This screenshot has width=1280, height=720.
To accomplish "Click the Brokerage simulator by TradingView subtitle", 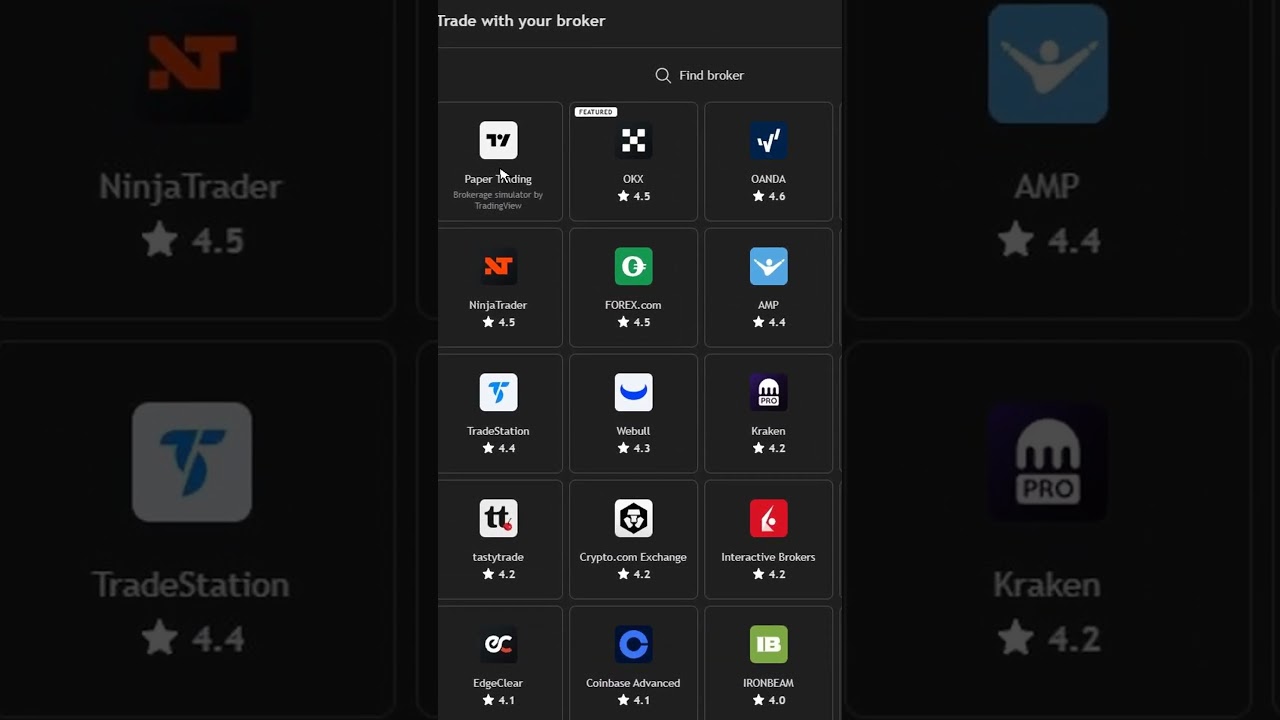I will (498, 200).
